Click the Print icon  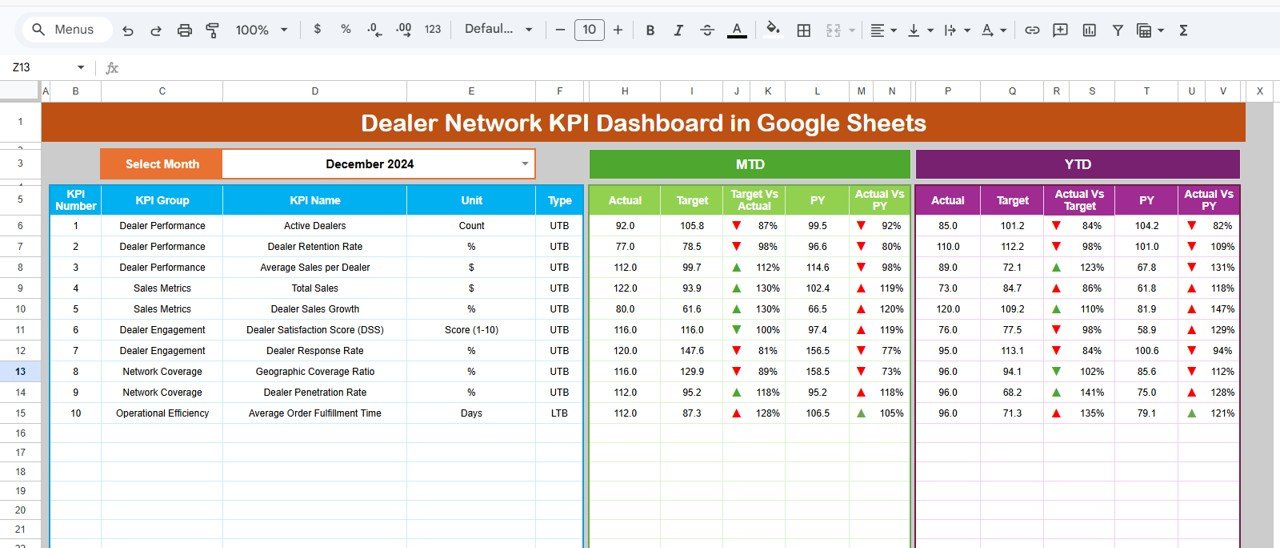tap(184, 30)
